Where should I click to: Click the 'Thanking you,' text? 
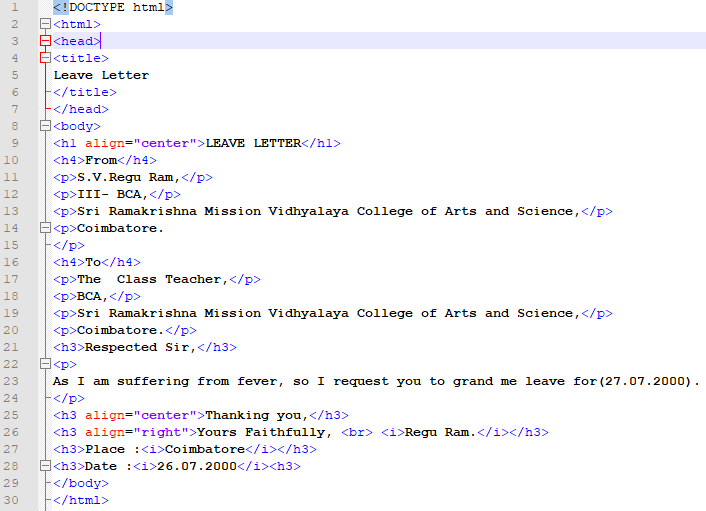pyautogui.click(x=257, y=415)
